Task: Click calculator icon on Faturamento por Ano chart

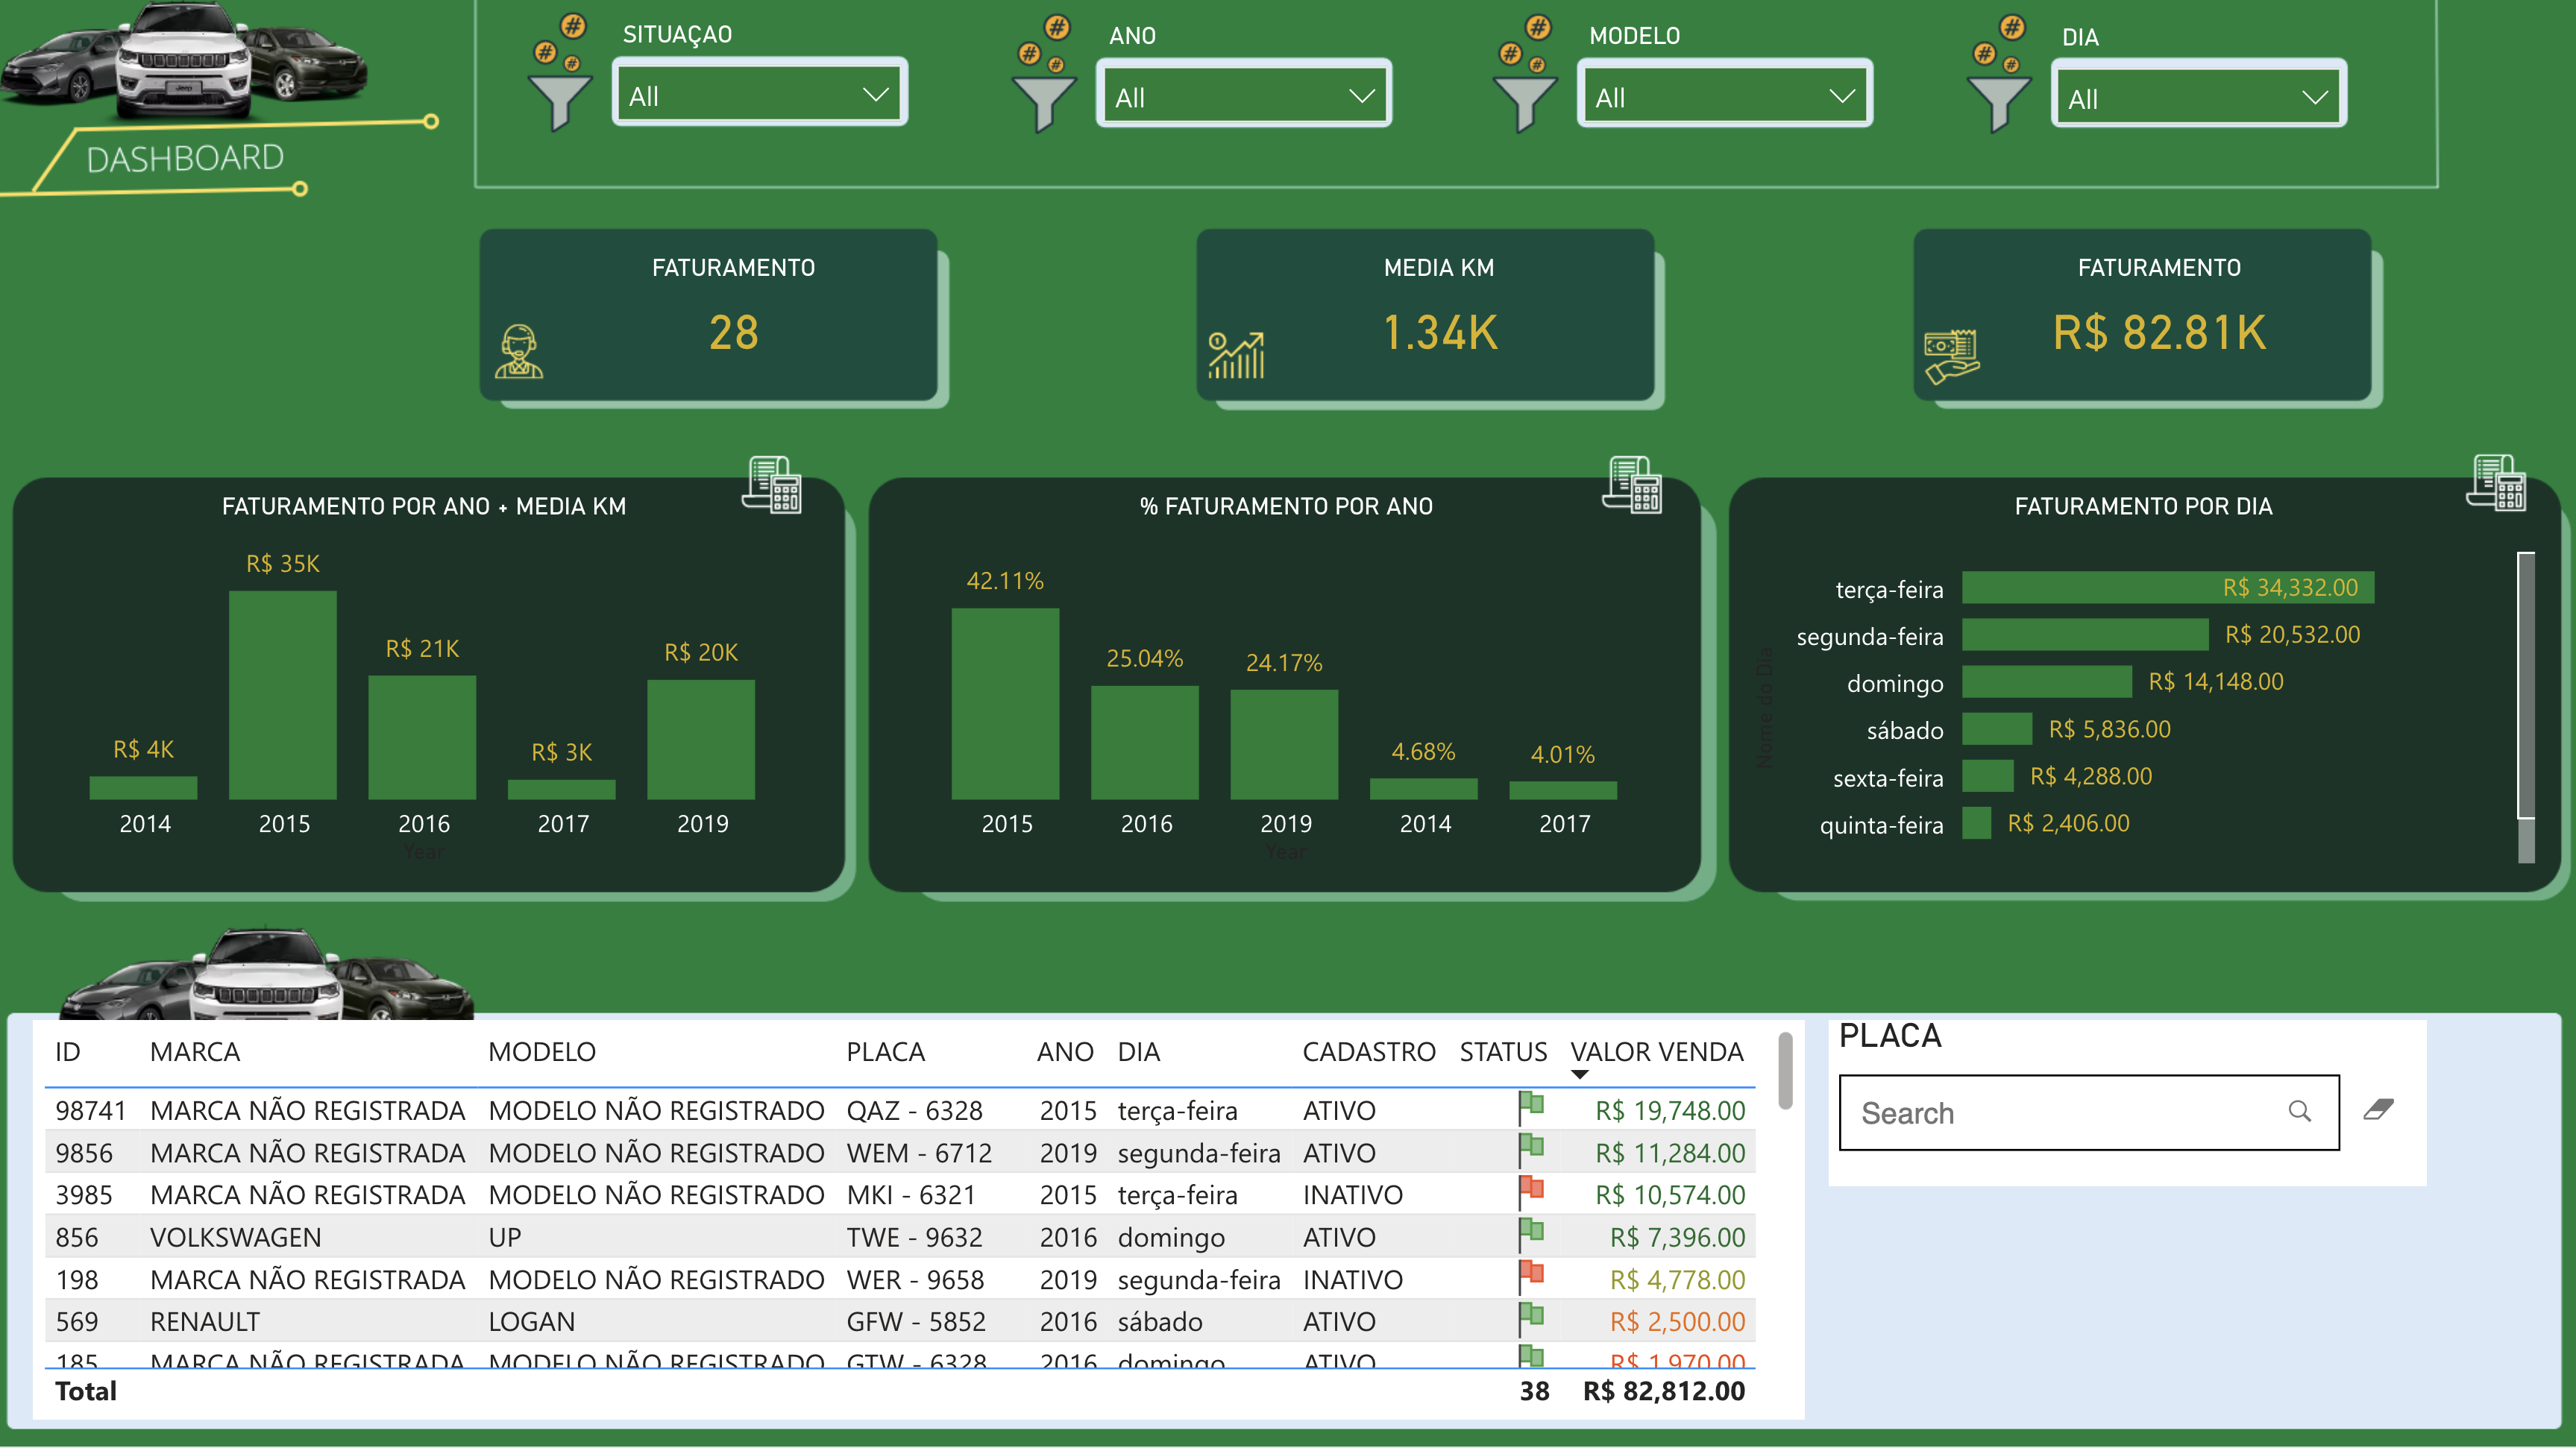Action: 772,485
